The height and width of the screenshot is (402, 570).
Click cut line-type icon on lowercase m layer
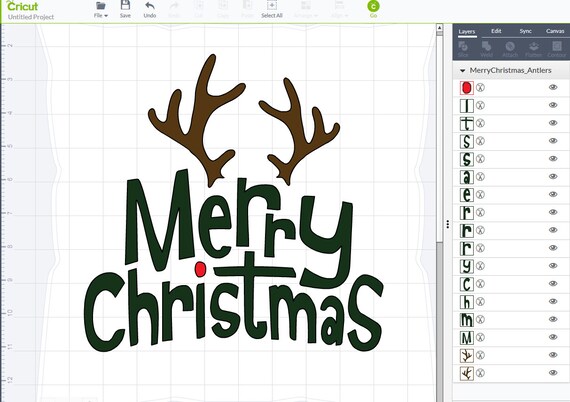(x=480, y=319)
